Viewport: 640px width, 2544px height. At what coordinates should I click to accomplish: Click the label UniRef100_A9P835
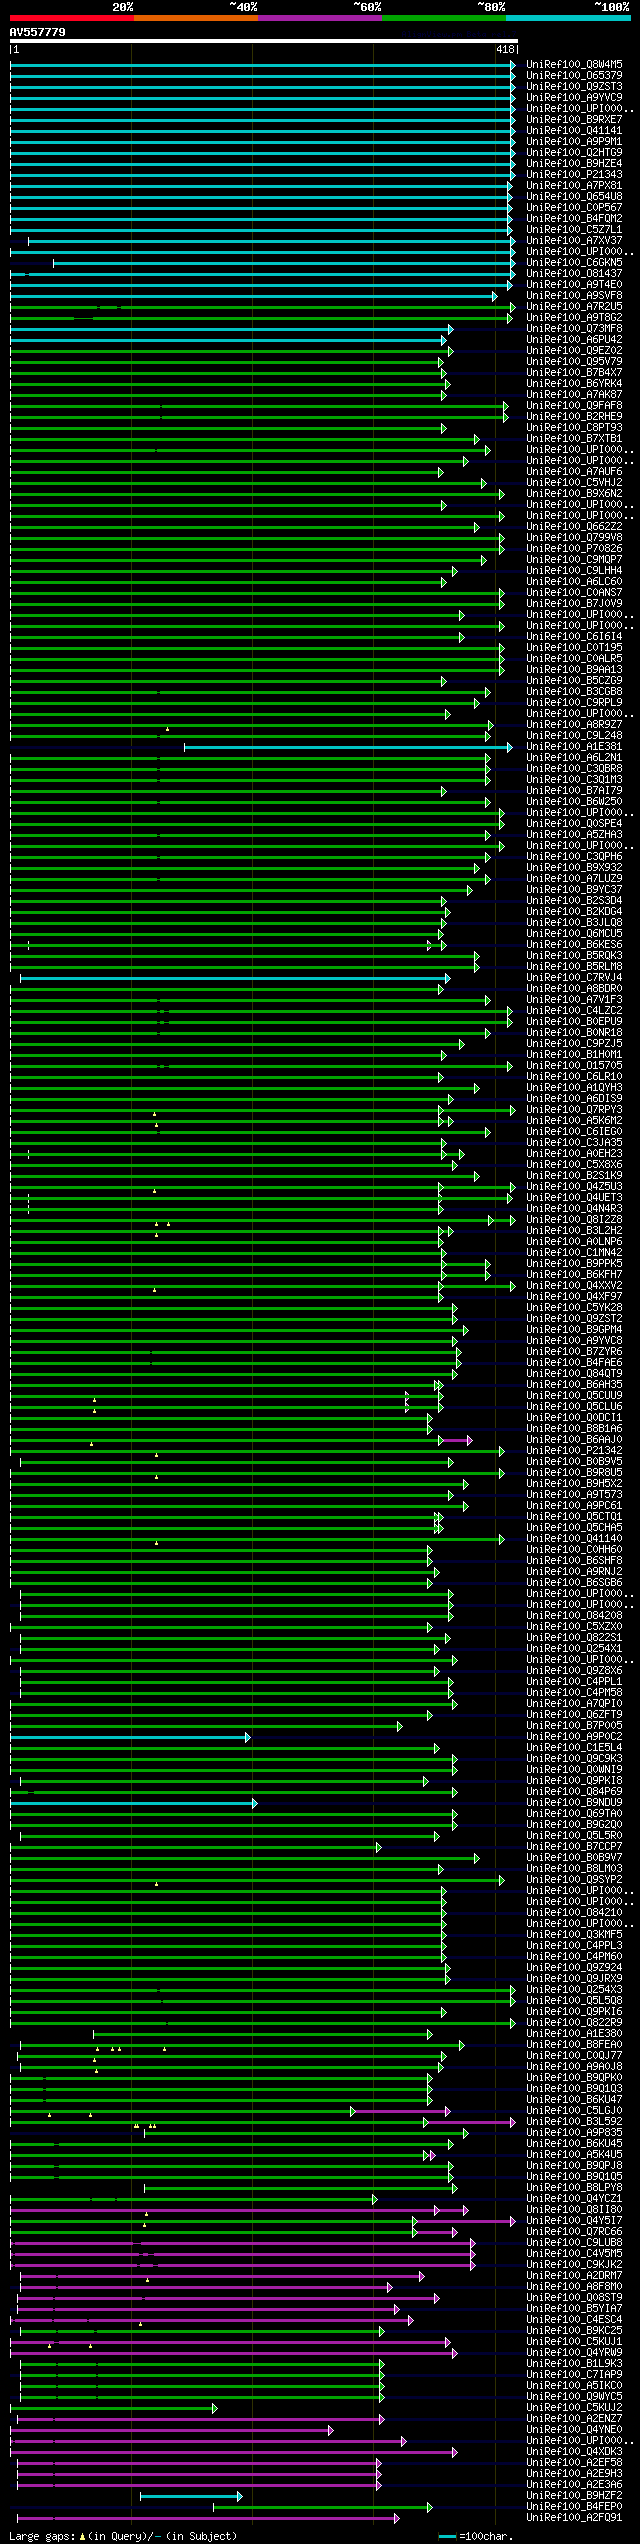tap(574, 2132)
